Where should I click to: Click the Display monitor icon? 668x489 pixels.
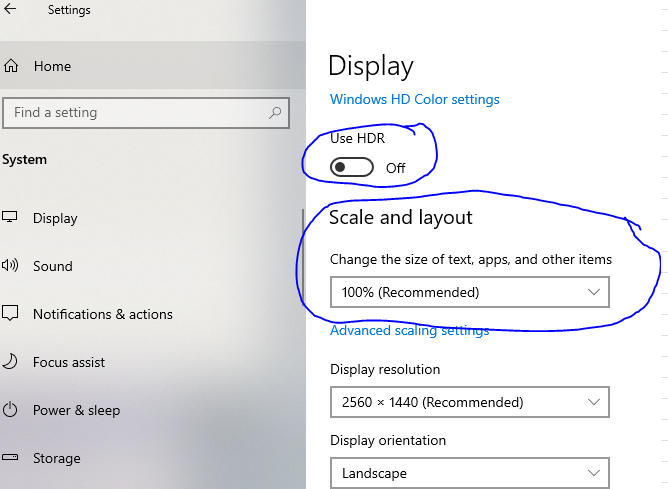pyautogui.click(x=10, y=217)
